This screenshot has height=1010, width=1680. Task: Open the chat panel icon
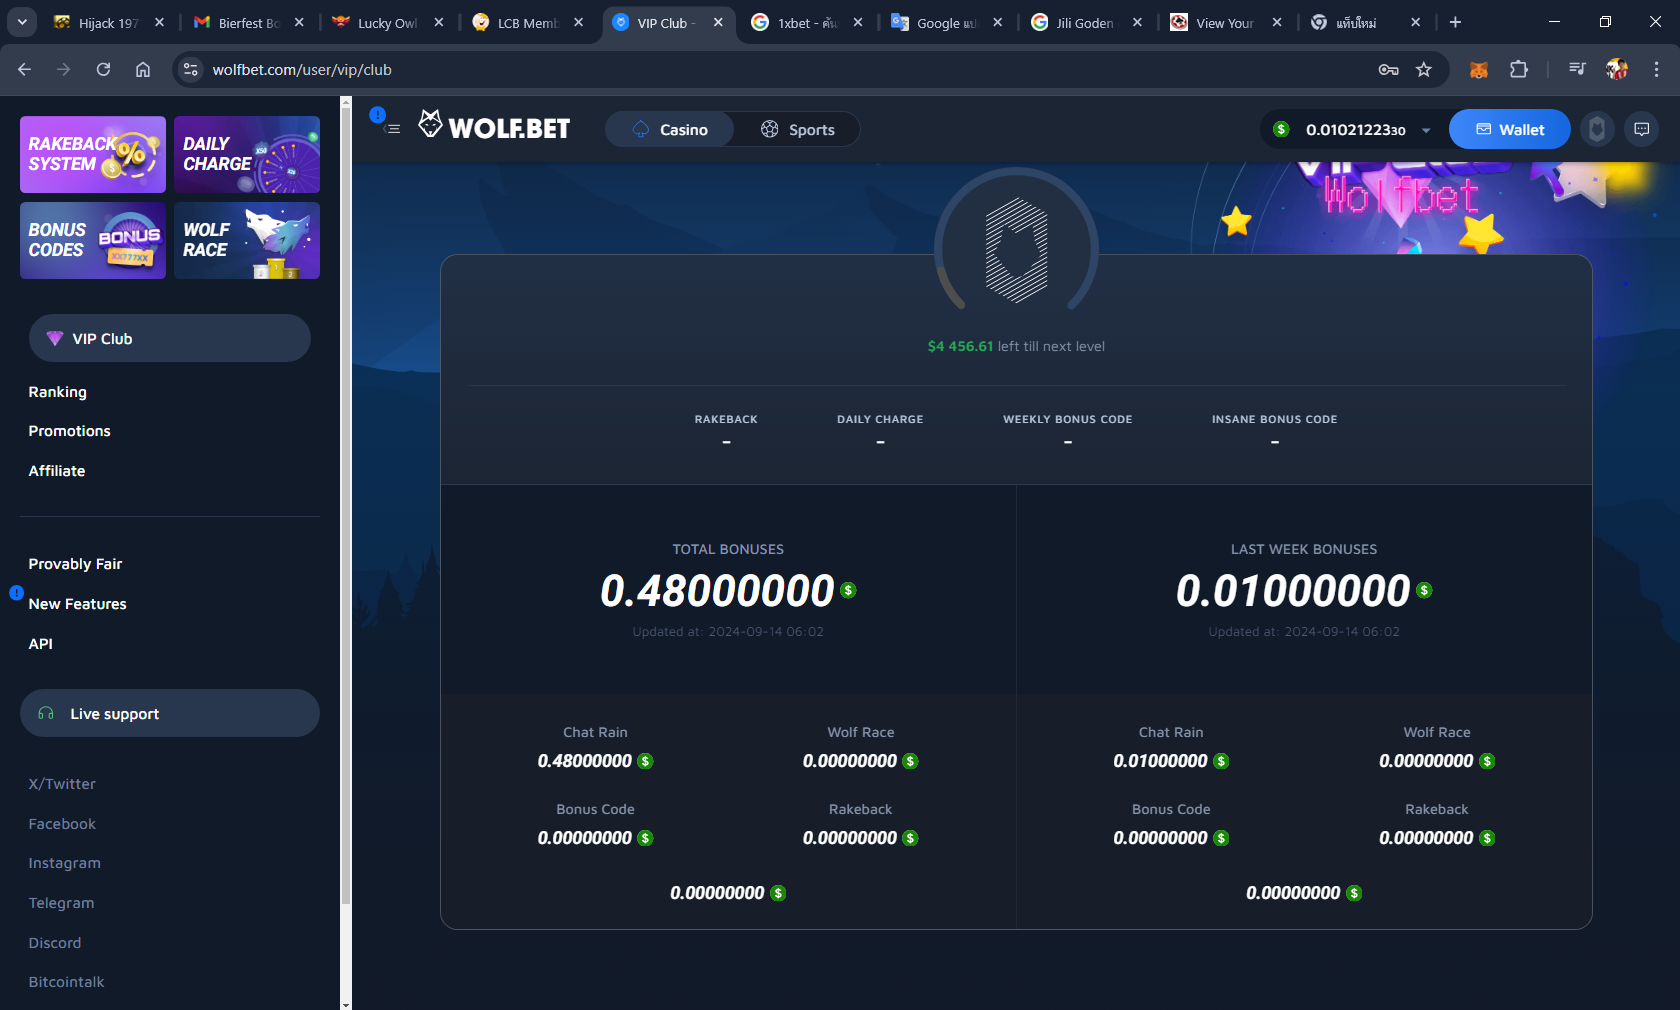point(1642,129)
